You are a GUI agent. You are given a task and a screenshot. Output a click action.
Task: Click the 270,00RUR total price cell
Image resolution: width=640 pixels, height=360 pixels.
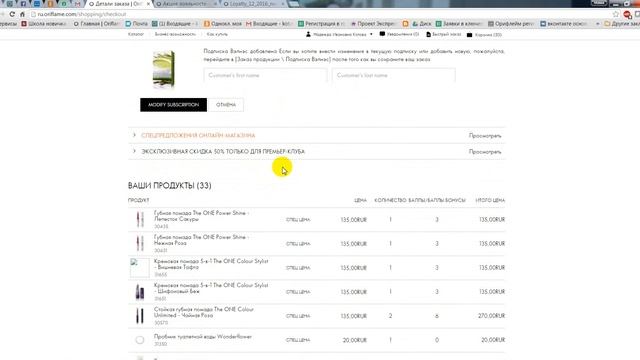(491, 316)
